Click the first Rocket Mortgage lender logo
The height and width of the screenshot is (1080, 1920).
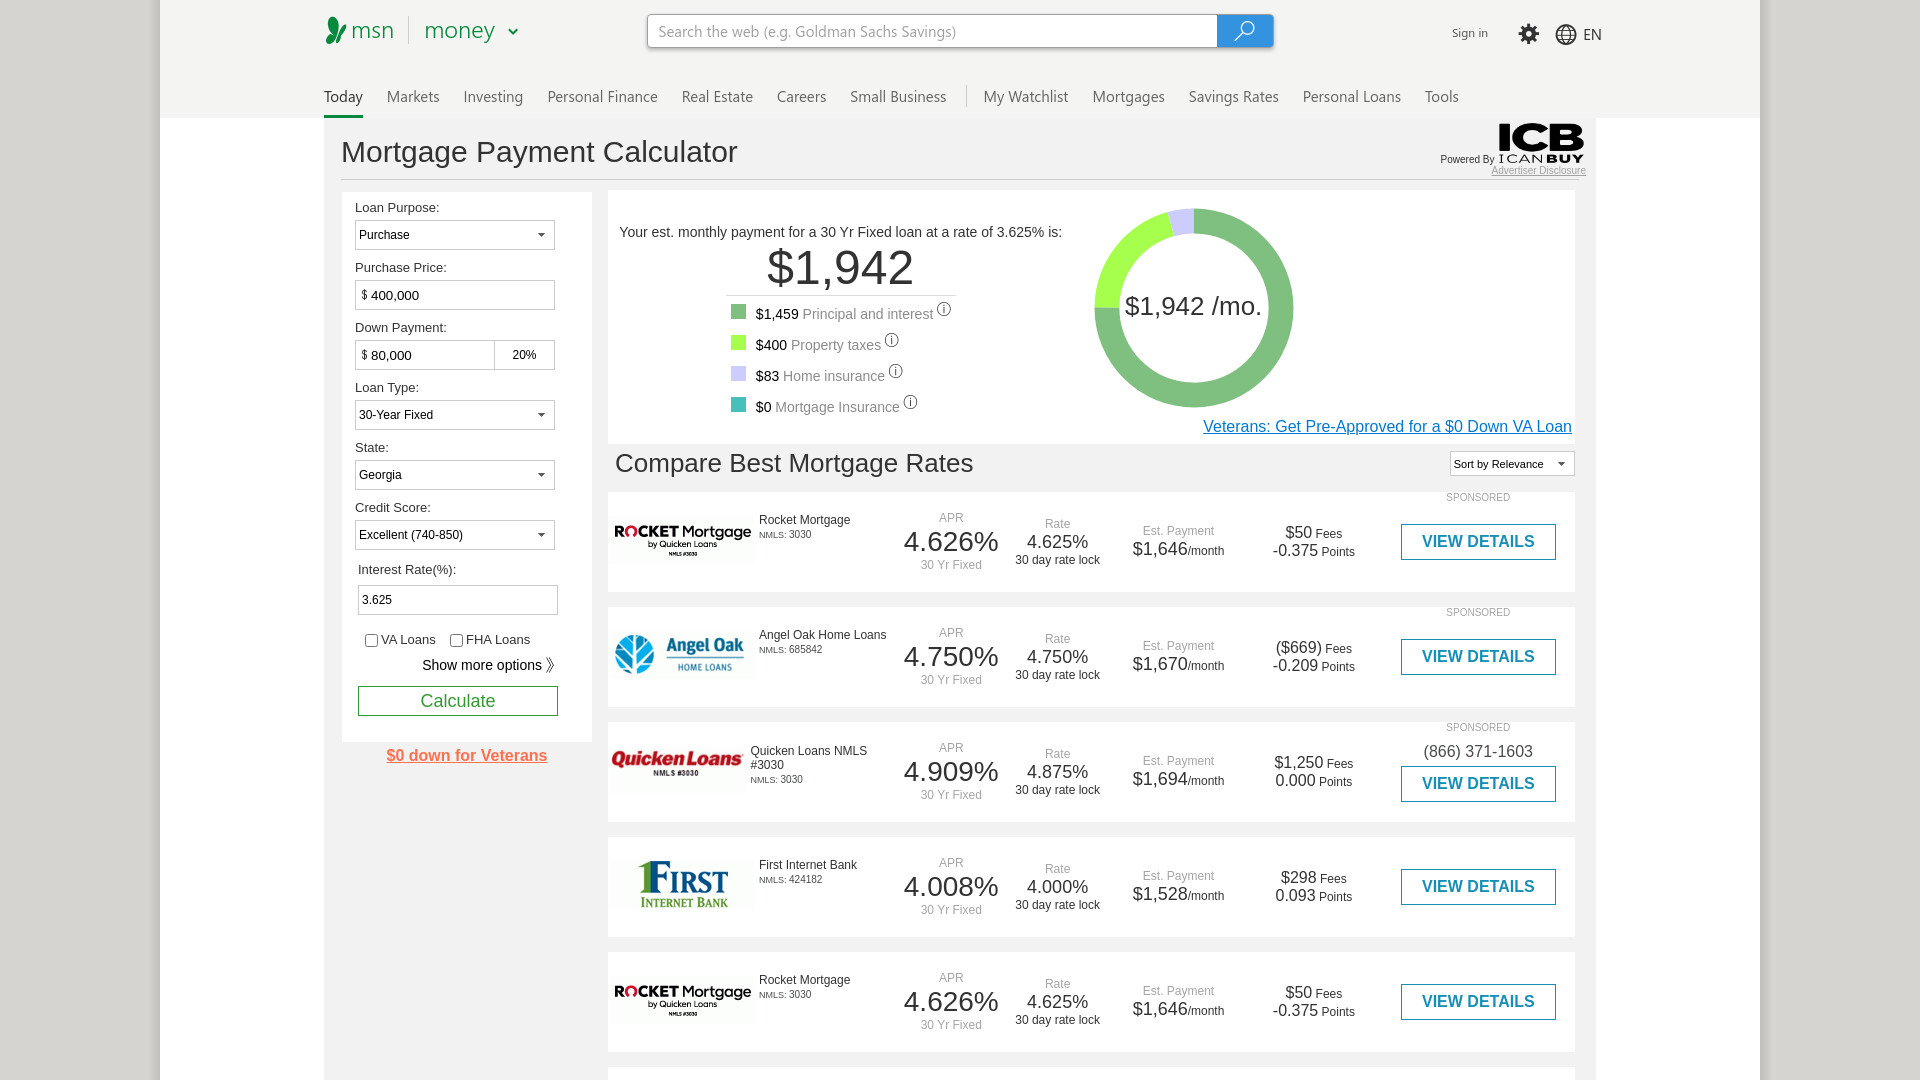click(683, 541)
